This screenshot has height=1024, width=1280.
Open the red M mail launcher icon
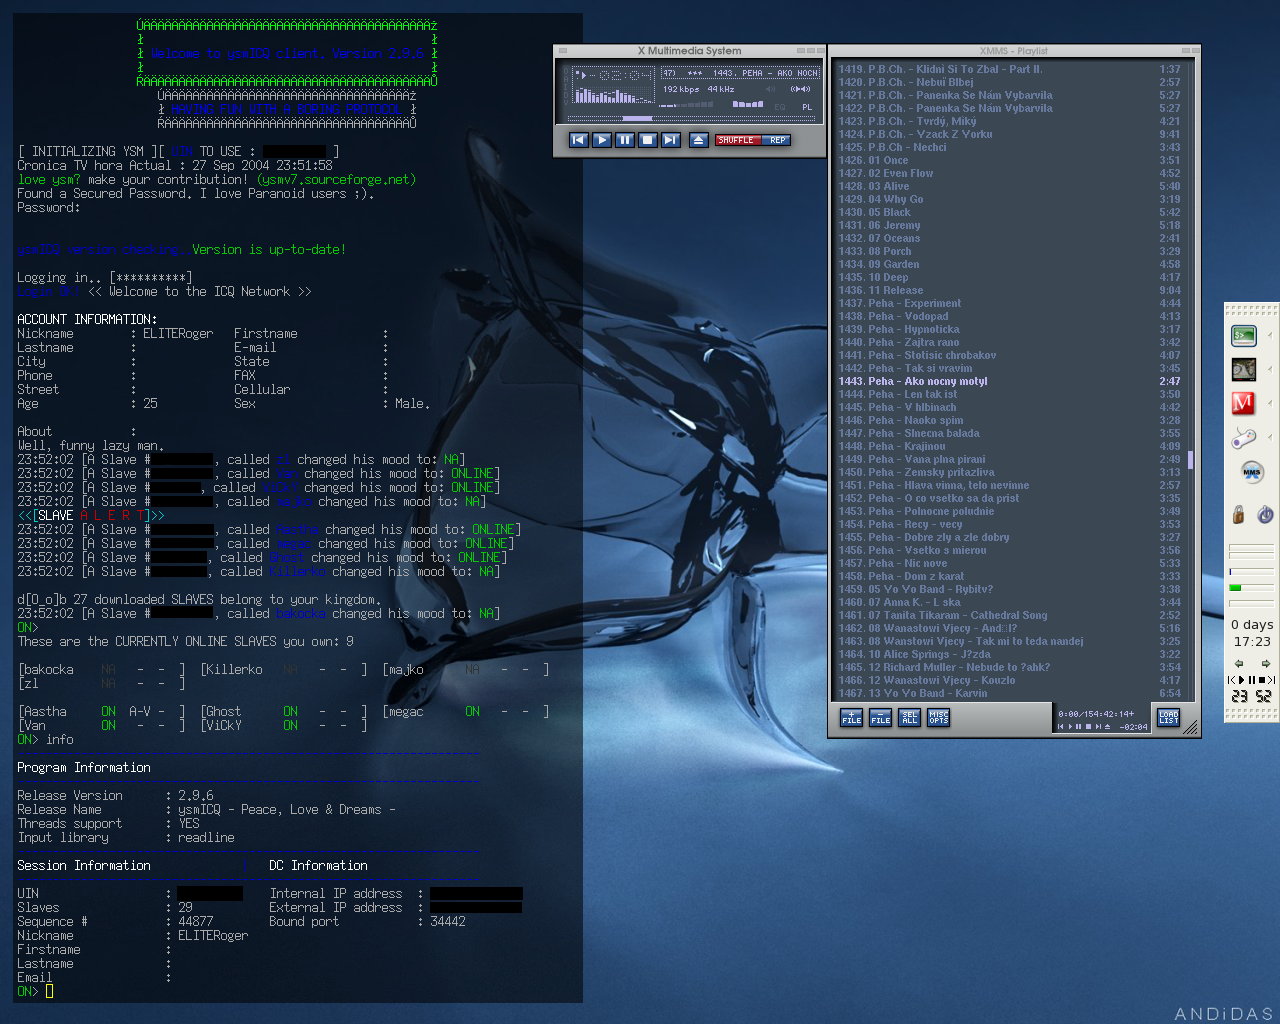[1243, 403]
